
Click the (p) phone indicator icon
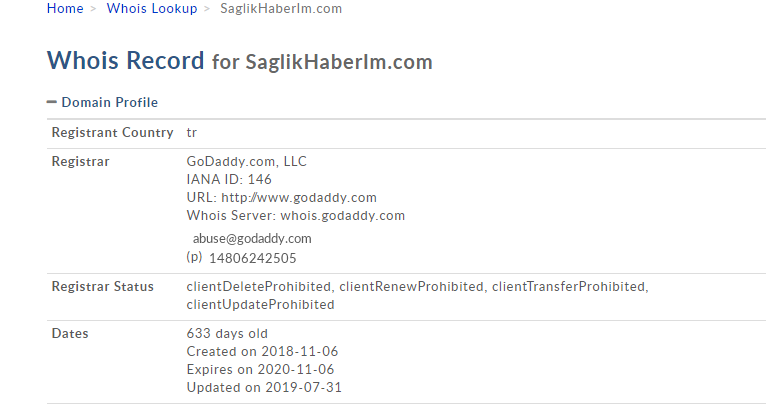(194, 256)
